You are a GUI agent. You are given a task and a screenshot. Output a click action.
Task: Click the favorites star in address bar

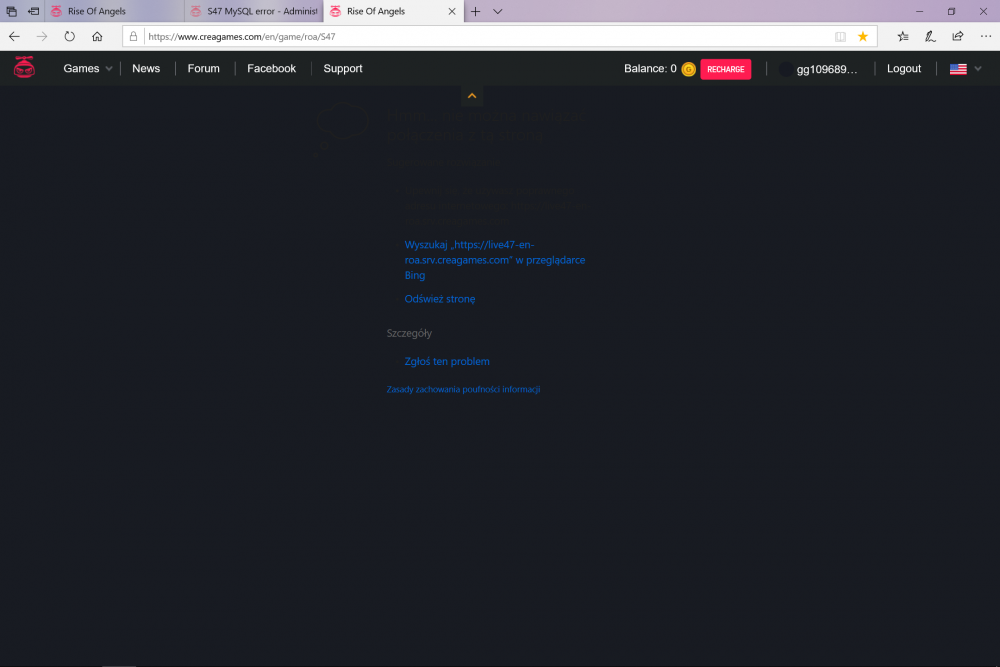[x=863, y=36]
